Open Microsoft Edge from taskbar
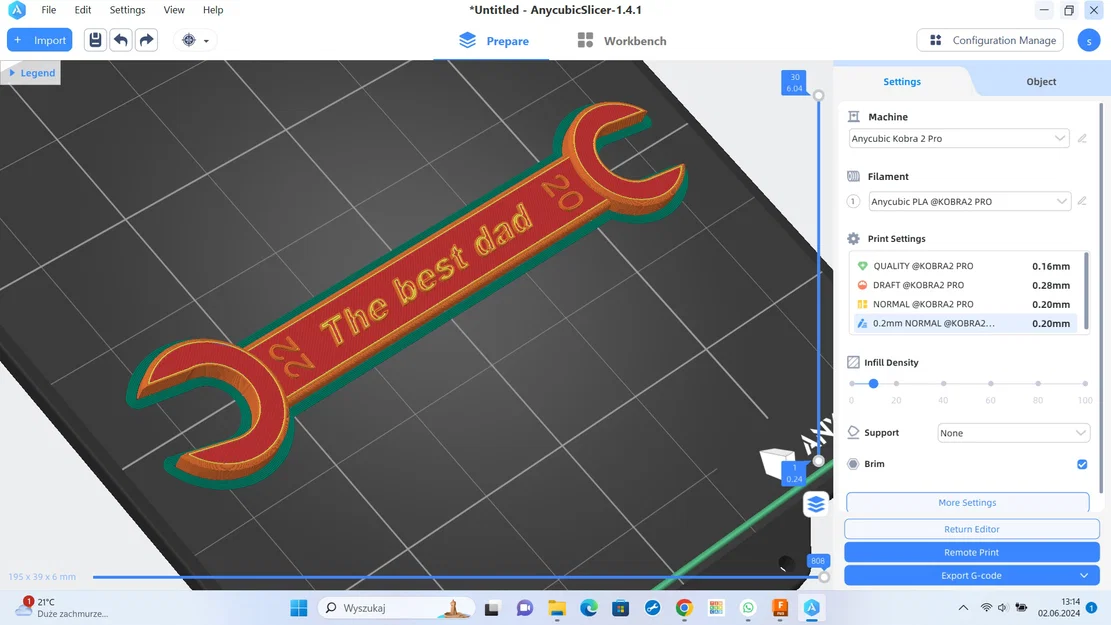The width and height of the screenshot is (1111, 625). [x=589, y=608]
